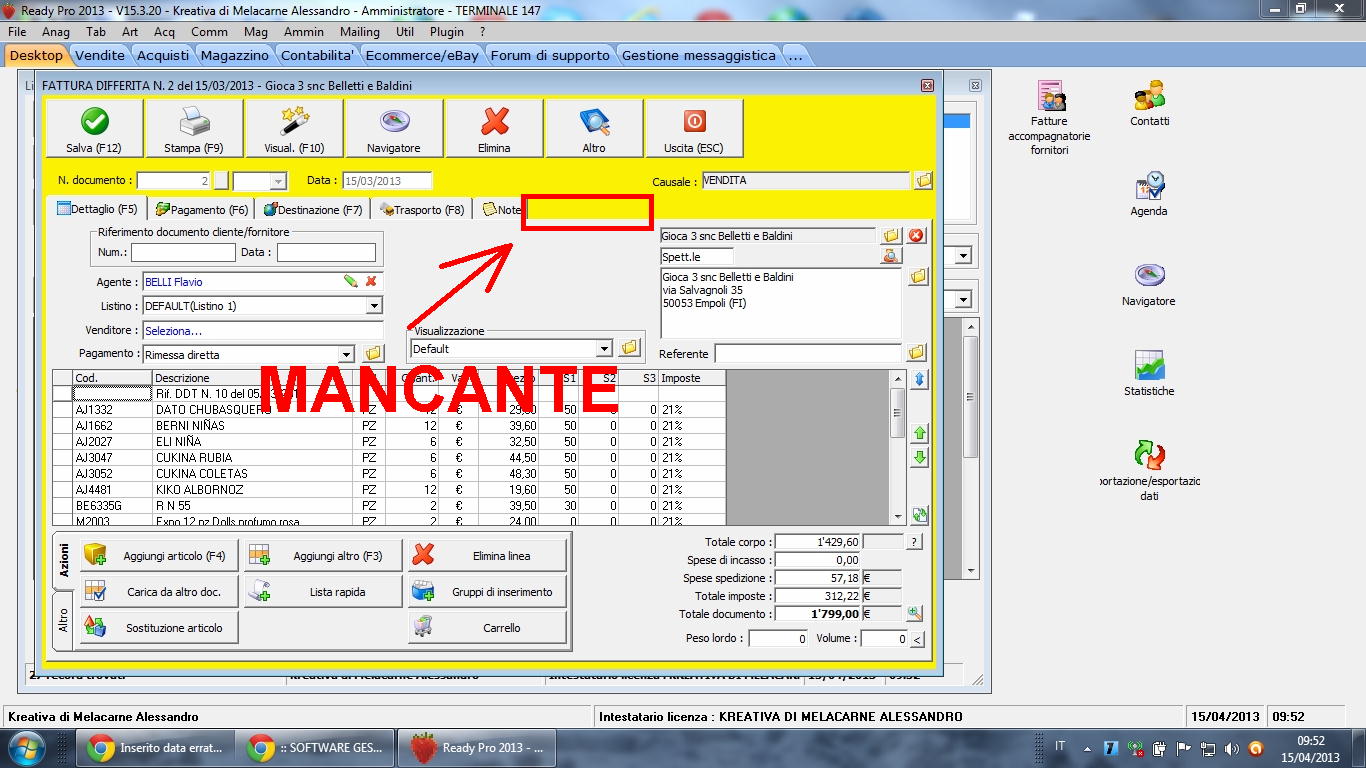Expand the Listino dropdown
Viewport: 1366px width, 768px height.
[374, 306]
